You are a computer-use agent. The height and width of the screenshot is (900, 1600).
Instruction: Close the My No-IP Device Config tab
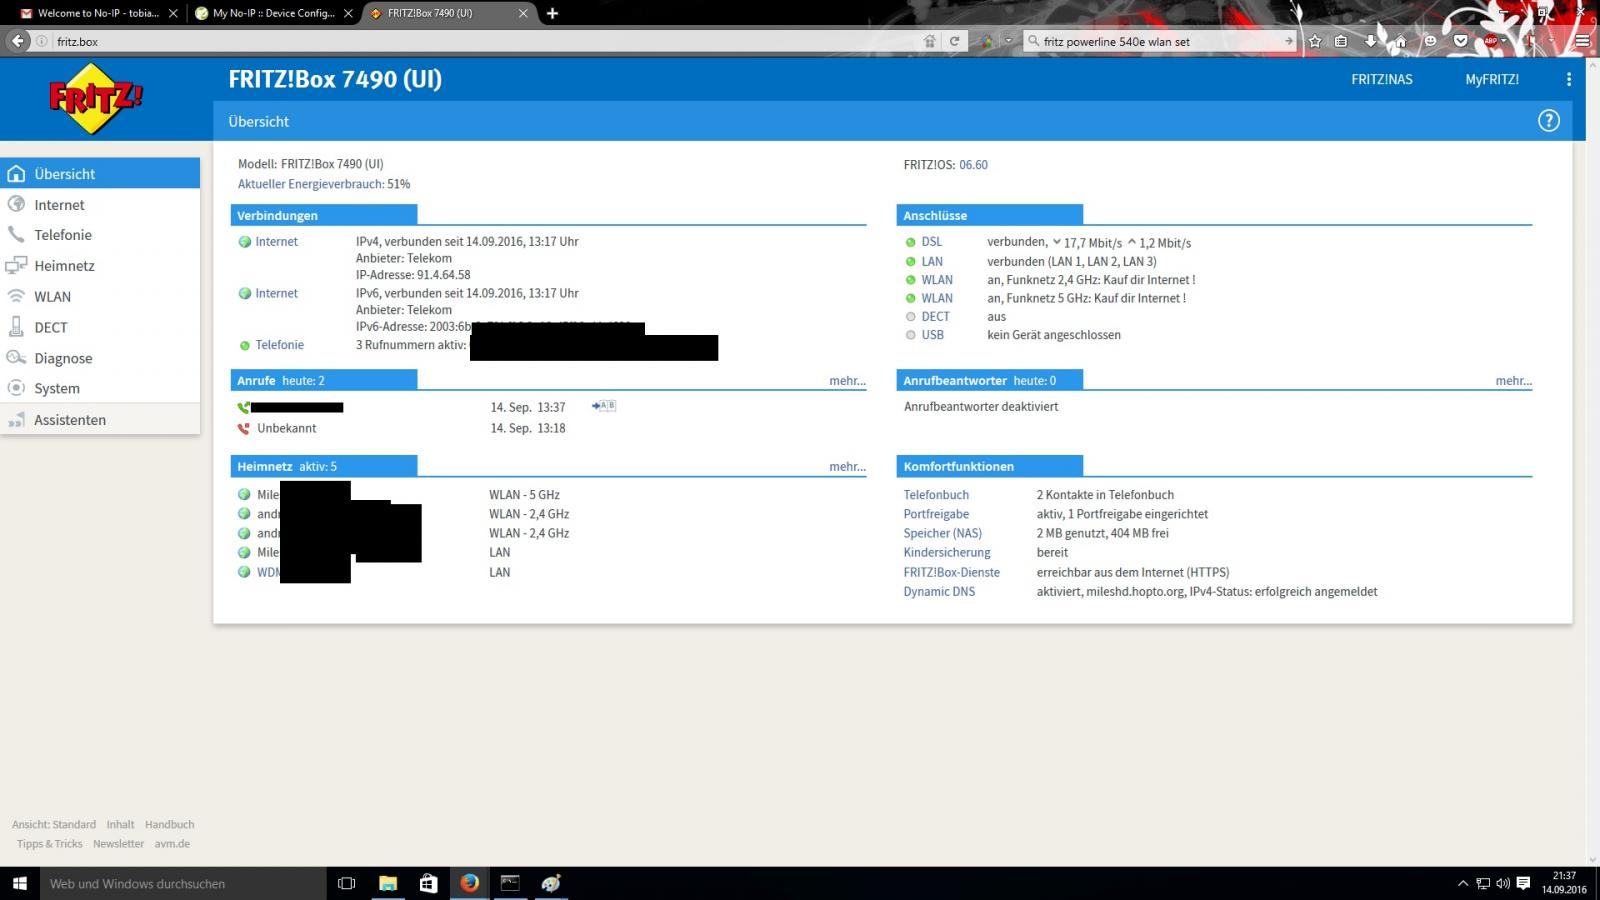click(348, 13)
